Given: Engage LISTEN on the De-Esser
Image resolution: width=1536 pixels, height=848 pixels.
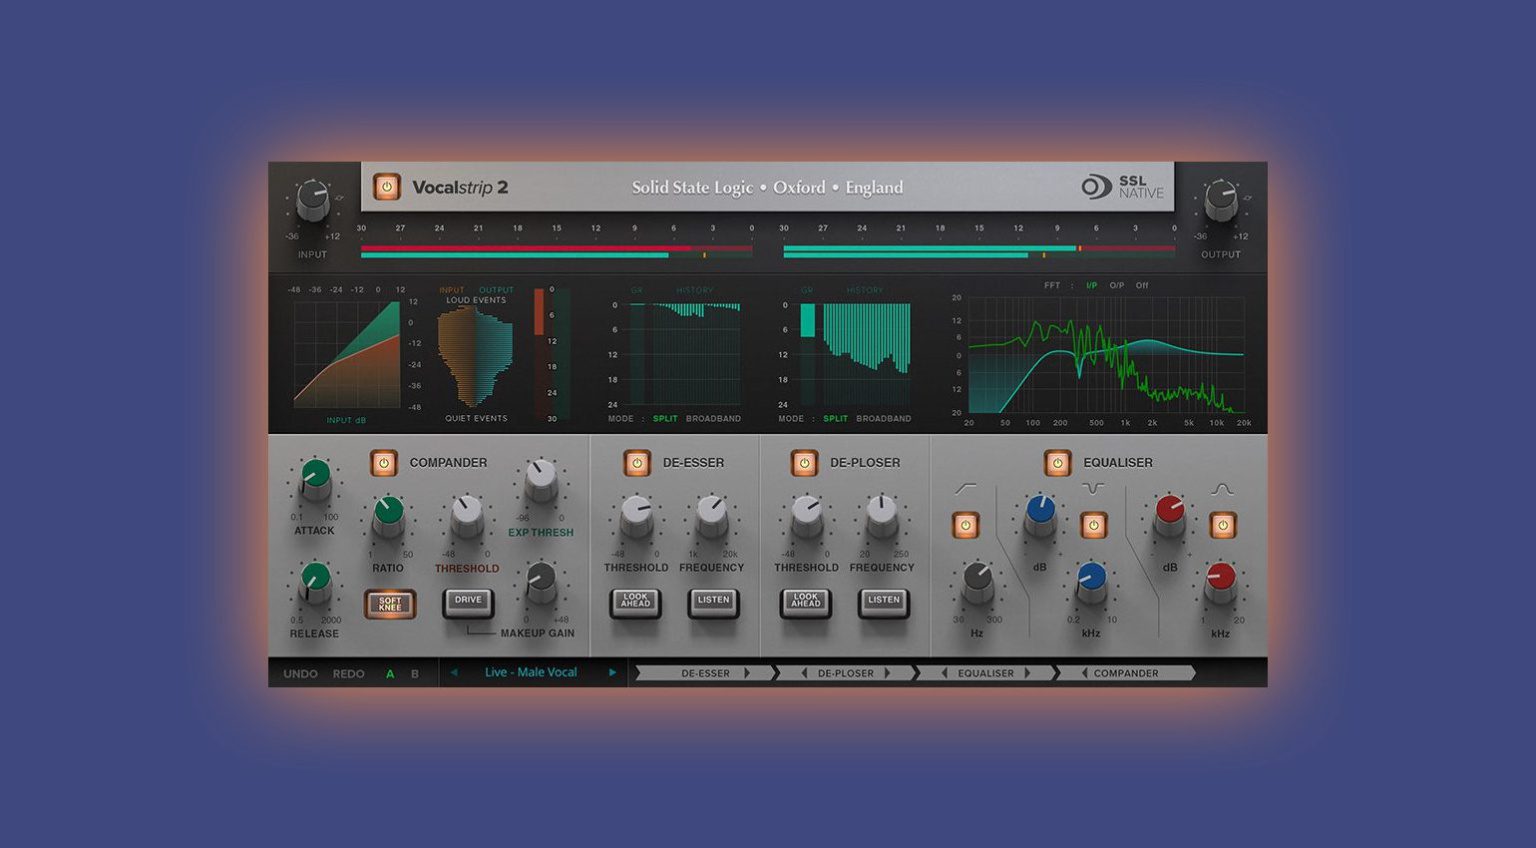Looking at the screenshot, I should point(713,601).
